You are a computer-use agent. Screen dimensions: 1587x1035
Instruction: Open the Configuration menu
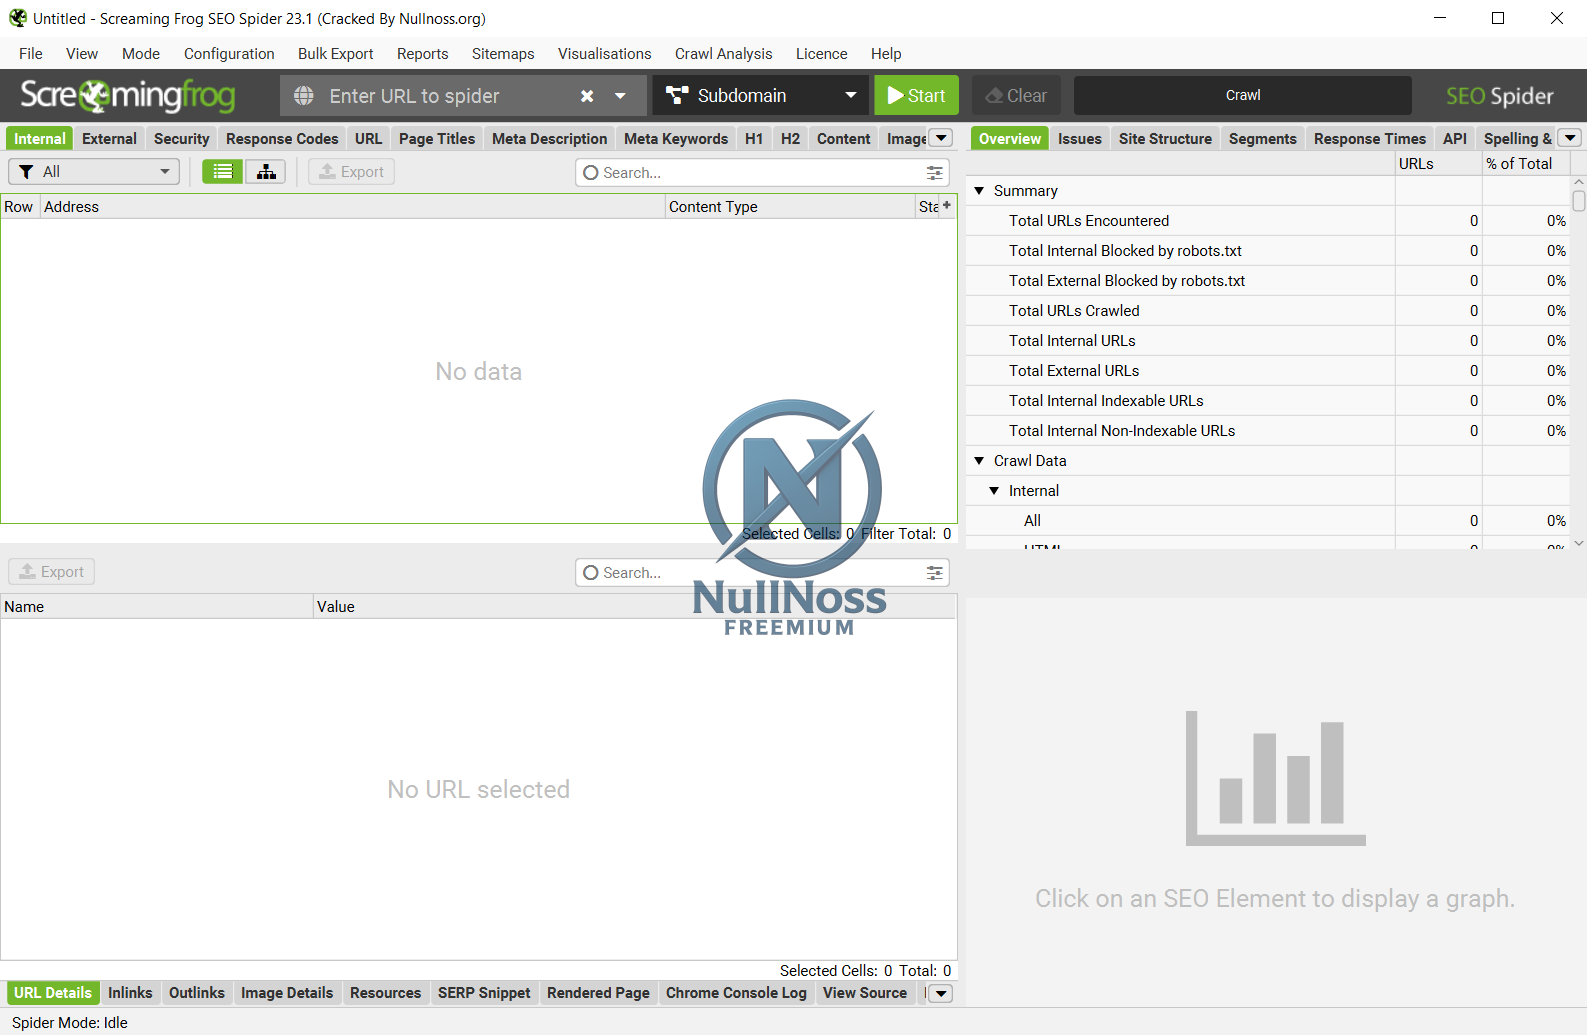pyautogui.click(x=229, y=54)
